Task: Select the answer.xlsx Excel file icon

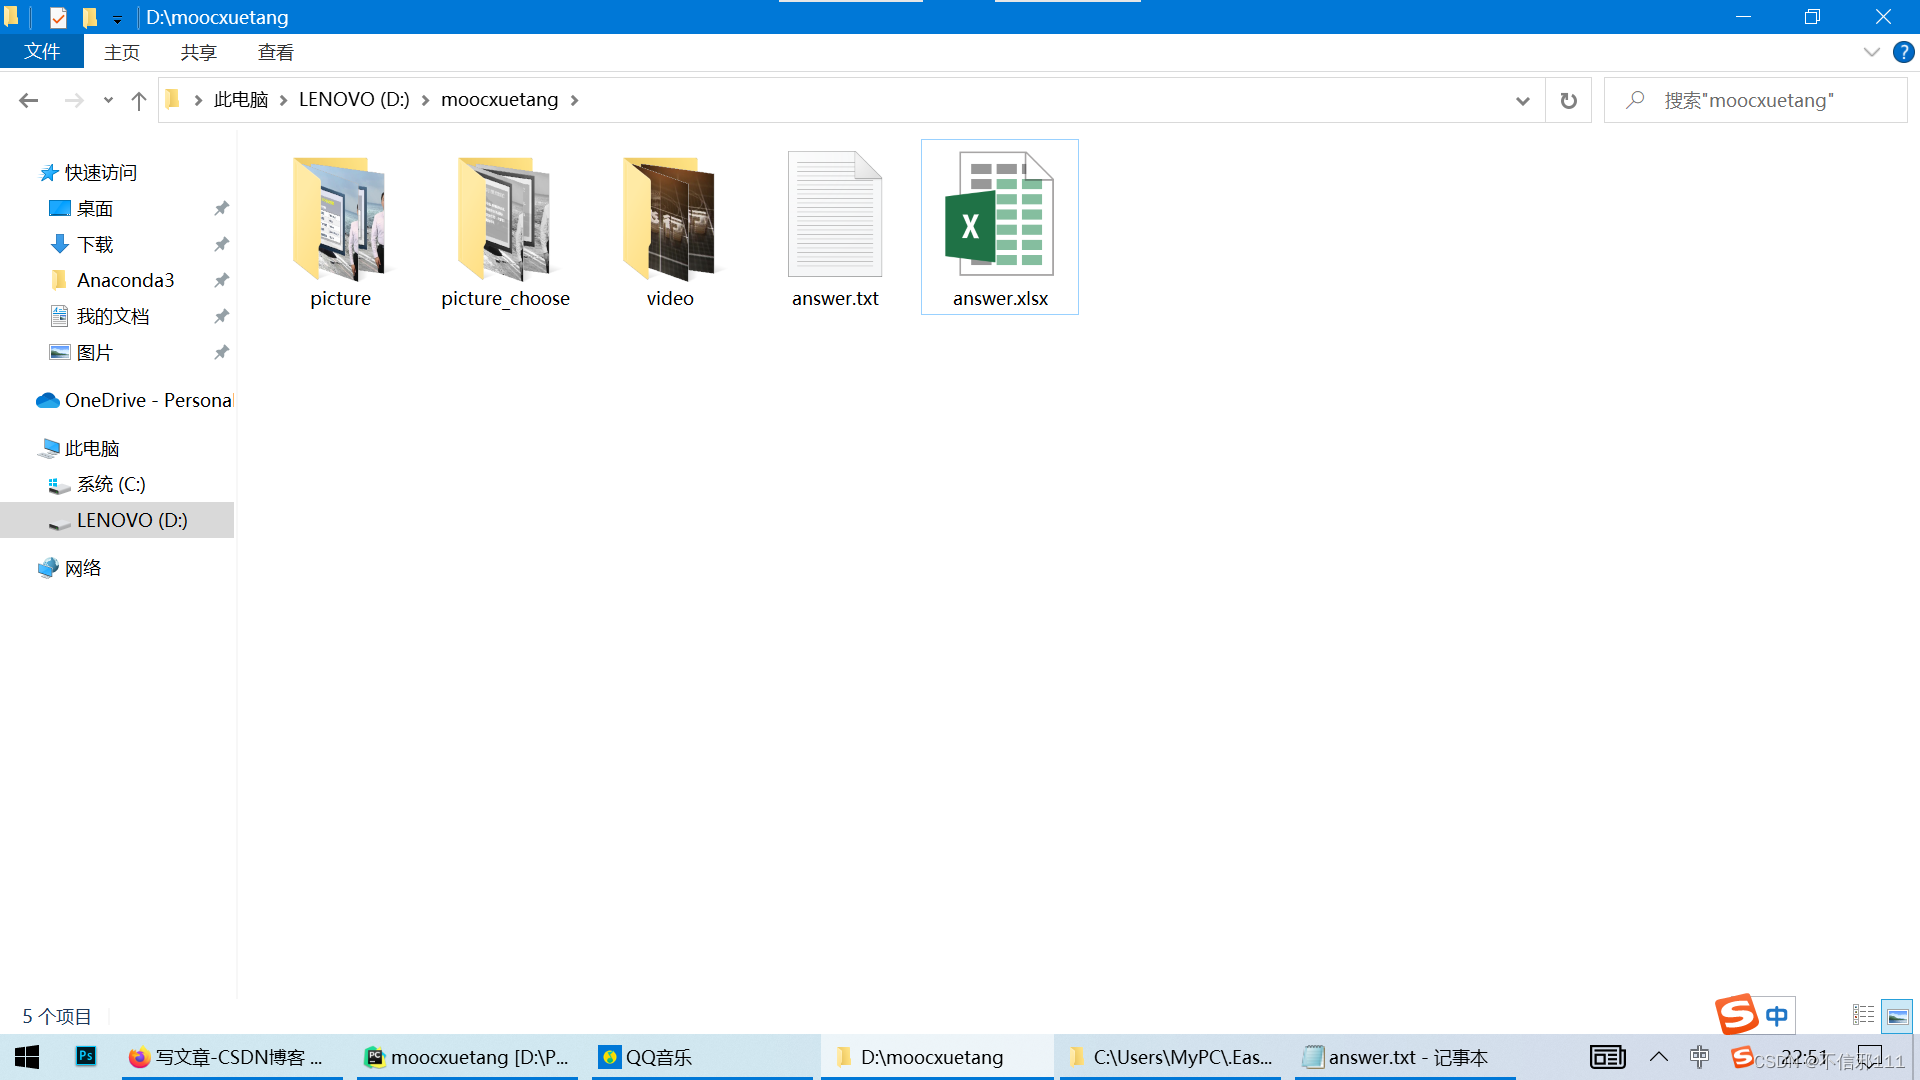Action: click(x=999, y=216)
